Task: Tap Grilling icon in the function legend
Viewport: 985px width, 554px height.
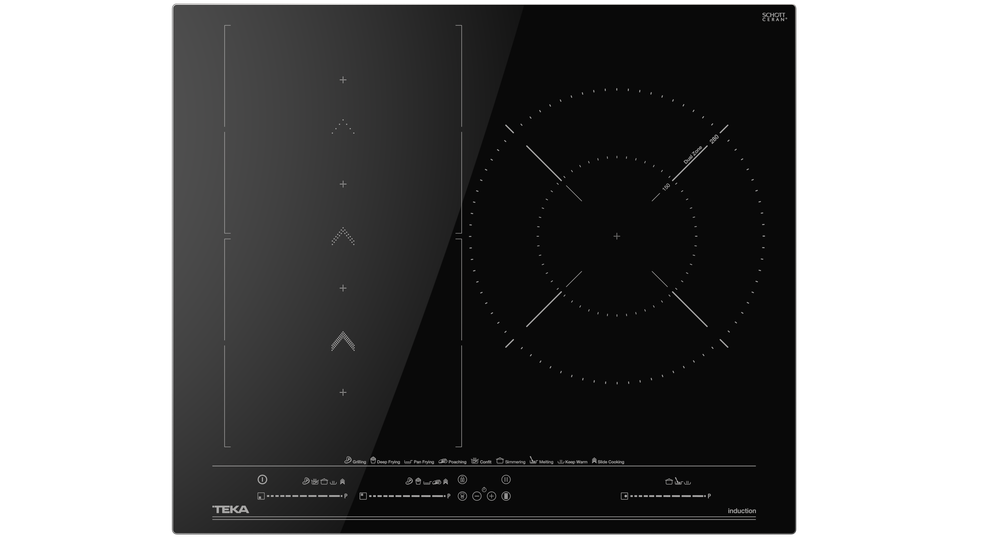Action: point(347,461)
